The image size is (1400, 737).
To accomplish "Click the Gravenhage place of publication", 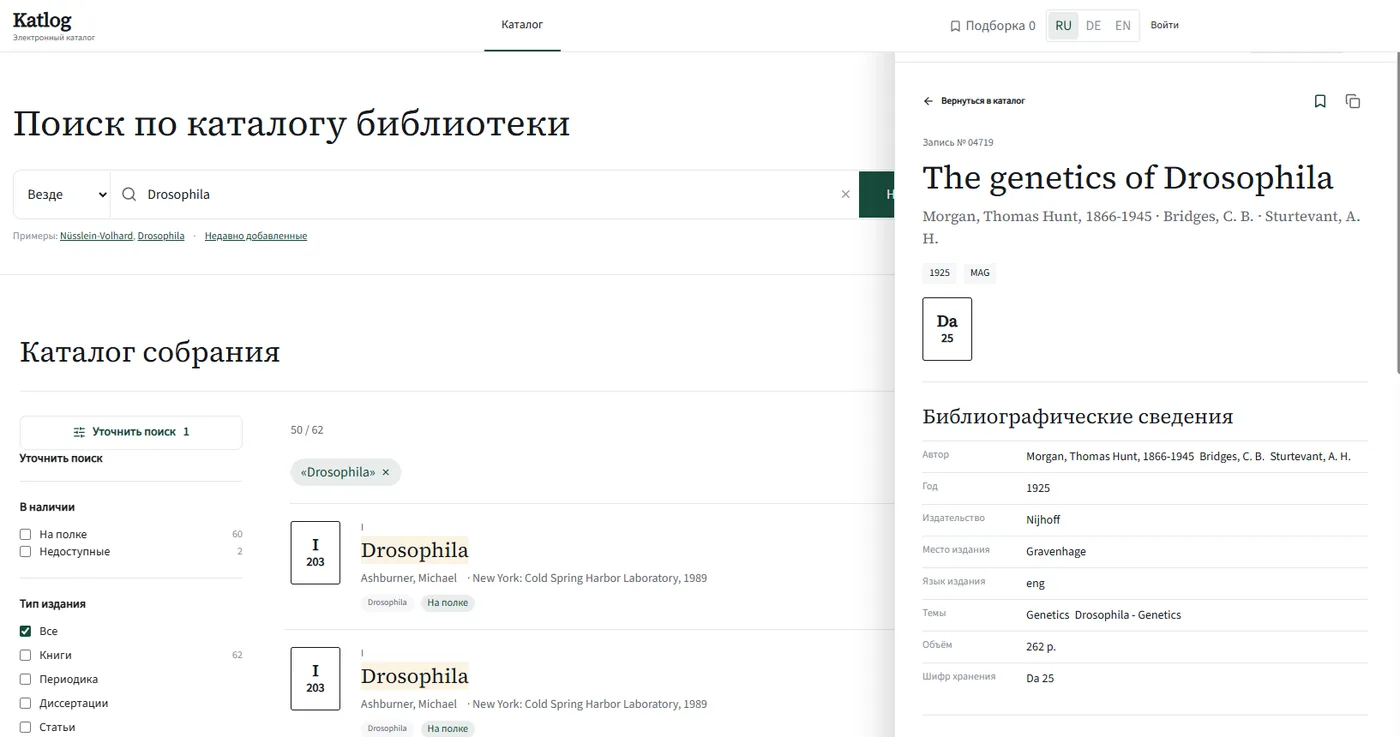I will point(1056,552).
